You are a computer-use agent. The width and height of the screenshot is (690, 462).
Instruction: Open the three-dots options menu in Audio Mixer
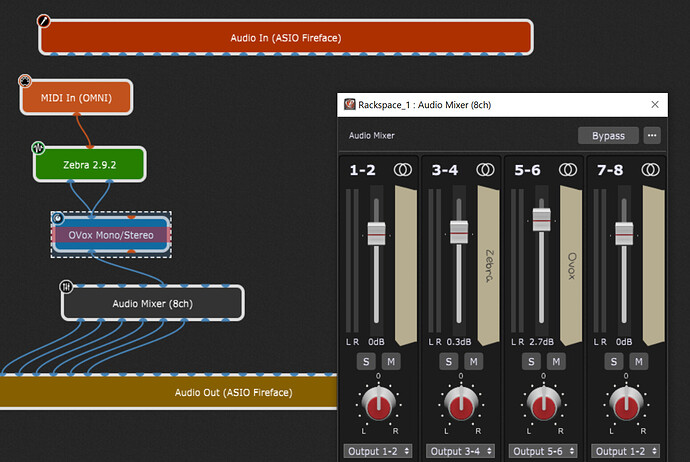pos(652,136)
